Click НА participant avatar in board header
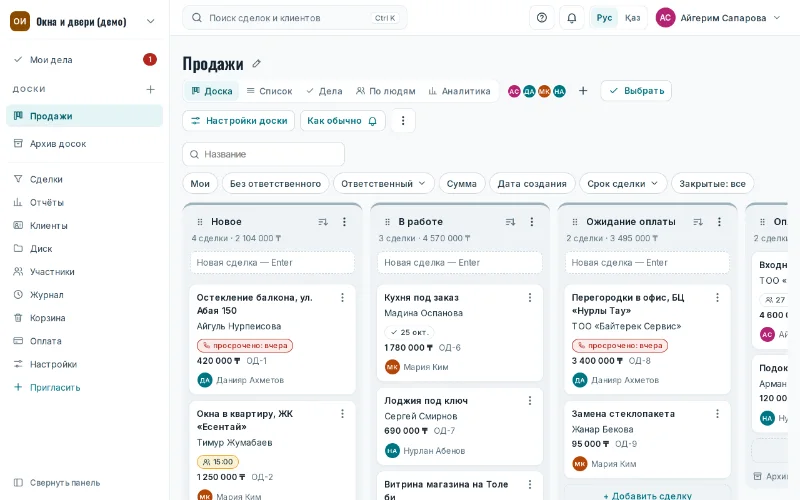 pyautogui.click(x=559, y=91)
